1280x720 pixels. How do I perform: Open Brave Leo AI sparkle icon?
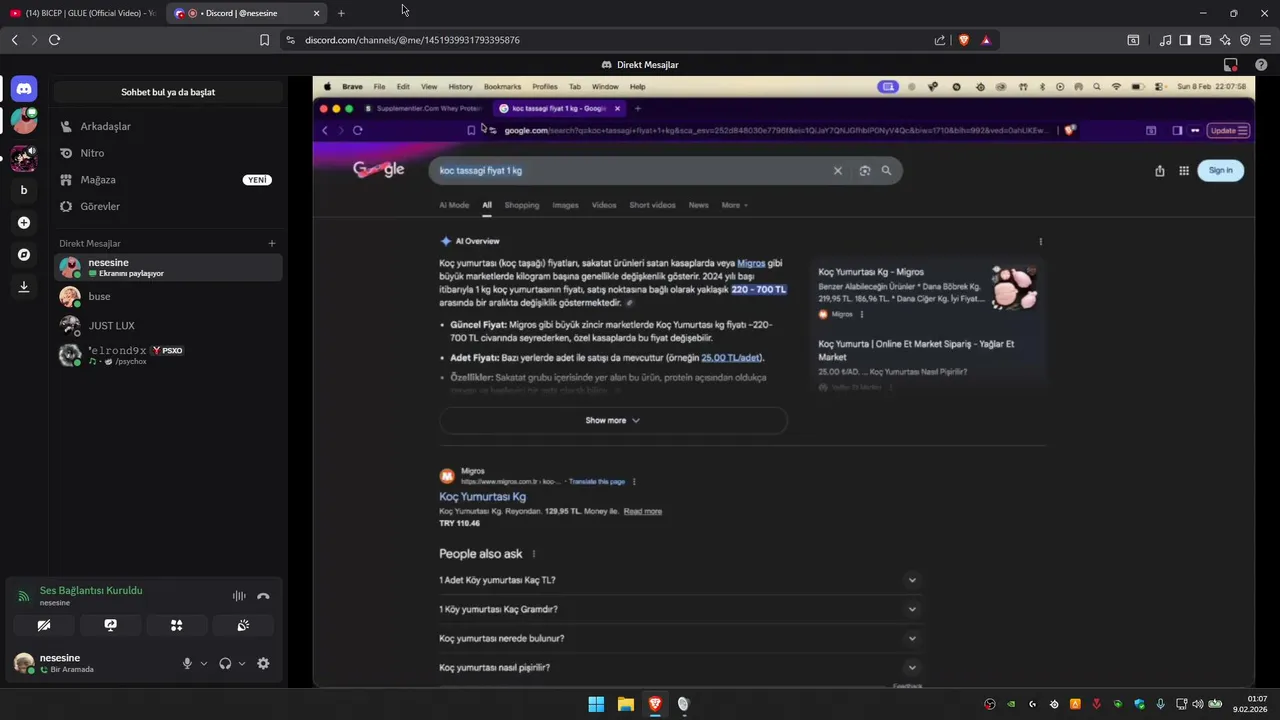(1225, 40)
